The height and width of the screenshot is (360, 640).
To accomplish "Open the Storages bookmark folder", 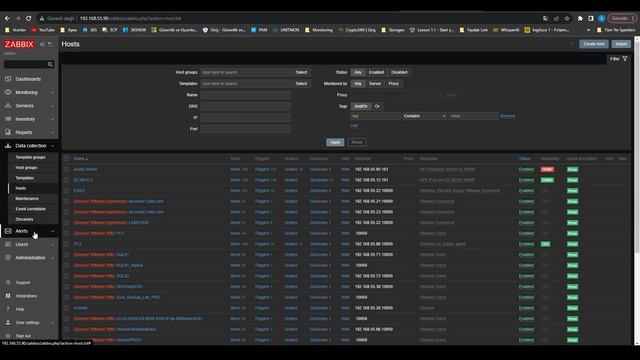I will 393,30.
